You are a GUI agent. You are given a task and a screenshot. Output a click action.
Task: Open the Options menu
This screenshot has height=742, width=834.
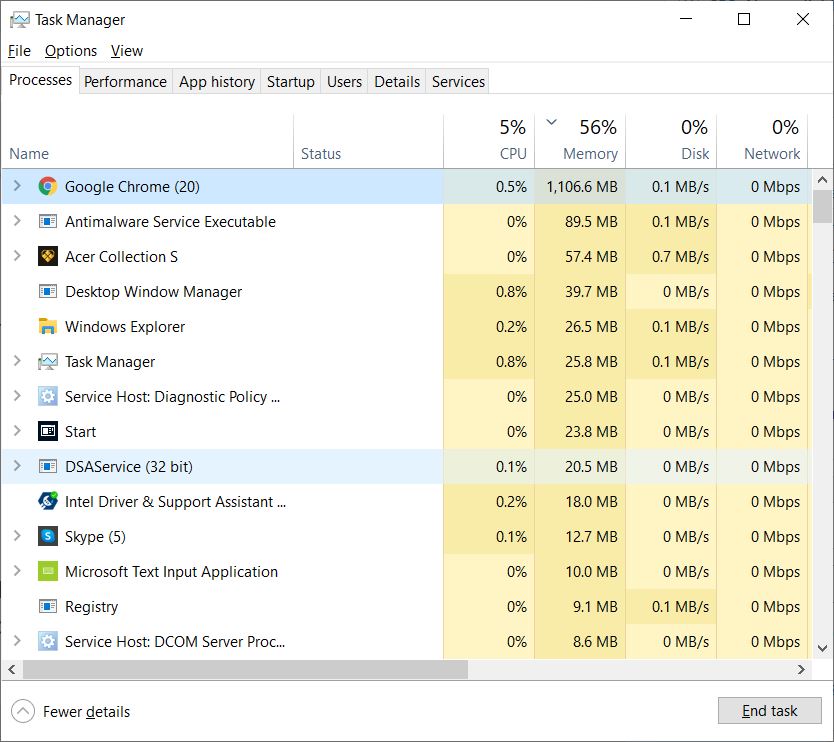(x=71, y=51)
